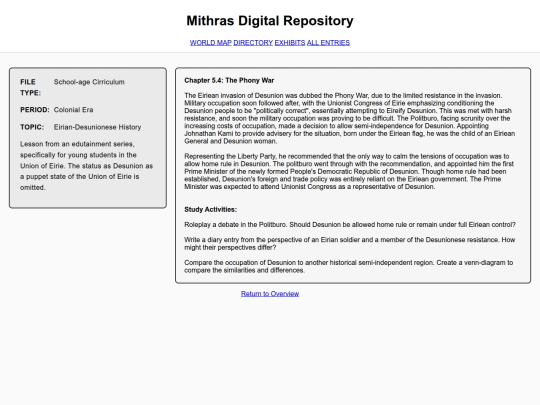Go to the DIRECTORY page
540x405 pixels.
(253, 43)
